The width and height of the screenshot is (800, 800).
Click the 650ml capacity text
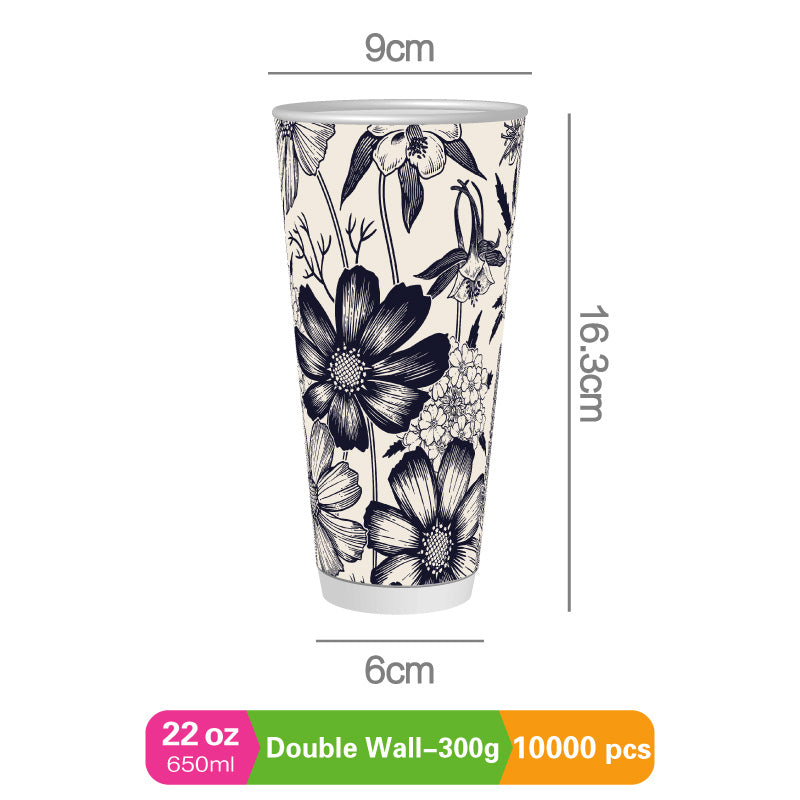click(201, 765)
